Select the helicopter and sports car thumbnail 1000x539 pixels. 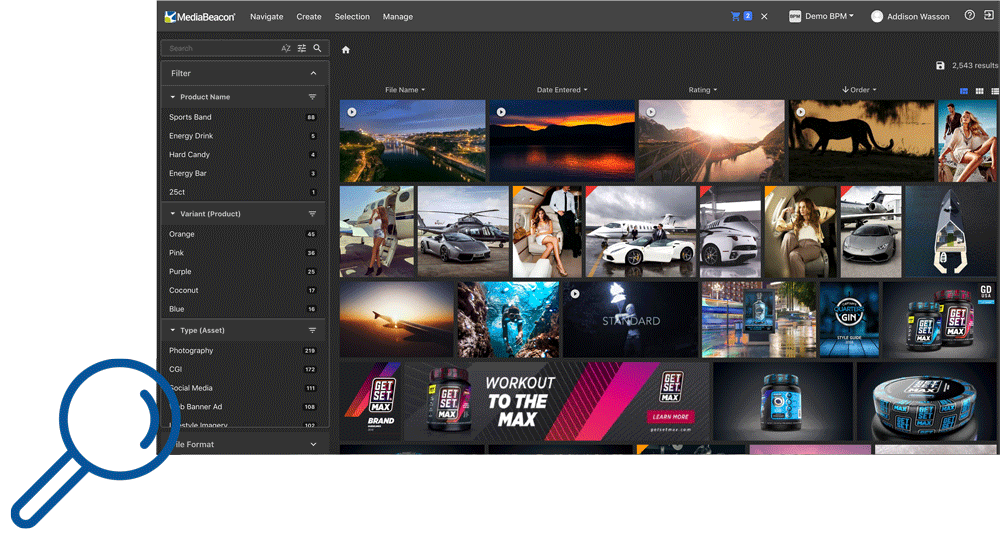tap(463, 232)
